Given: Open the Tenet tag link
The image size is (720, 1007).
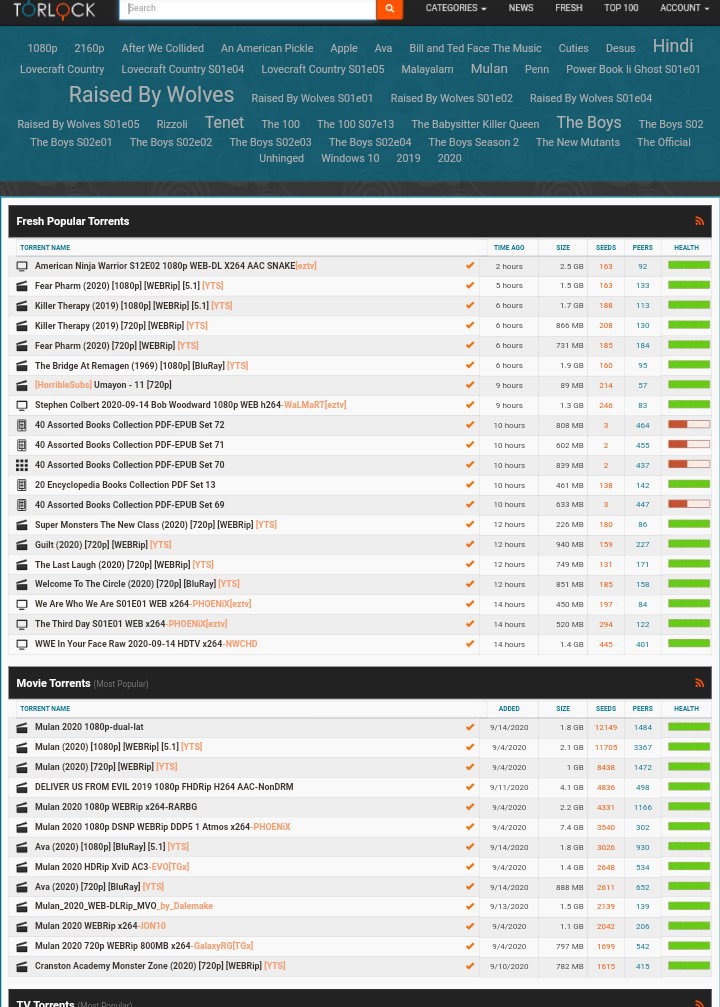Looking at the screenshot, I should click(224, 123).
